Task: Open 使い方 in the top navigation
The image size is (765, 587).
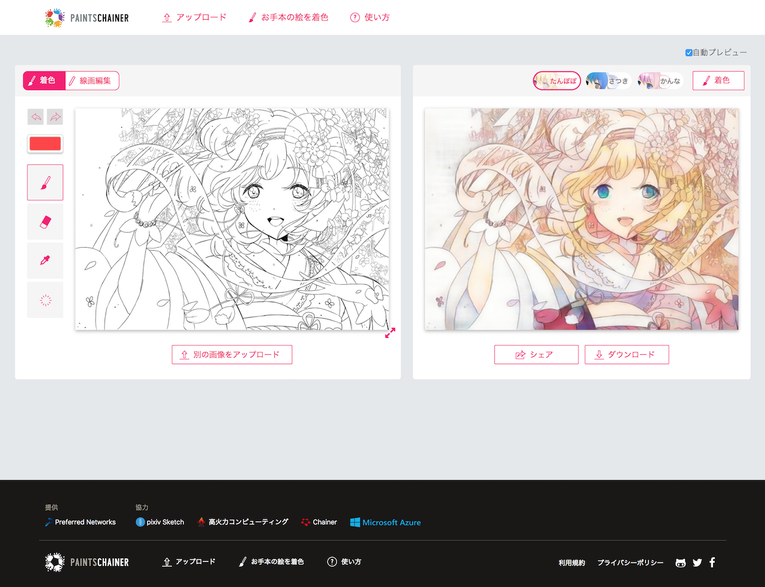Action: [368, 18]
